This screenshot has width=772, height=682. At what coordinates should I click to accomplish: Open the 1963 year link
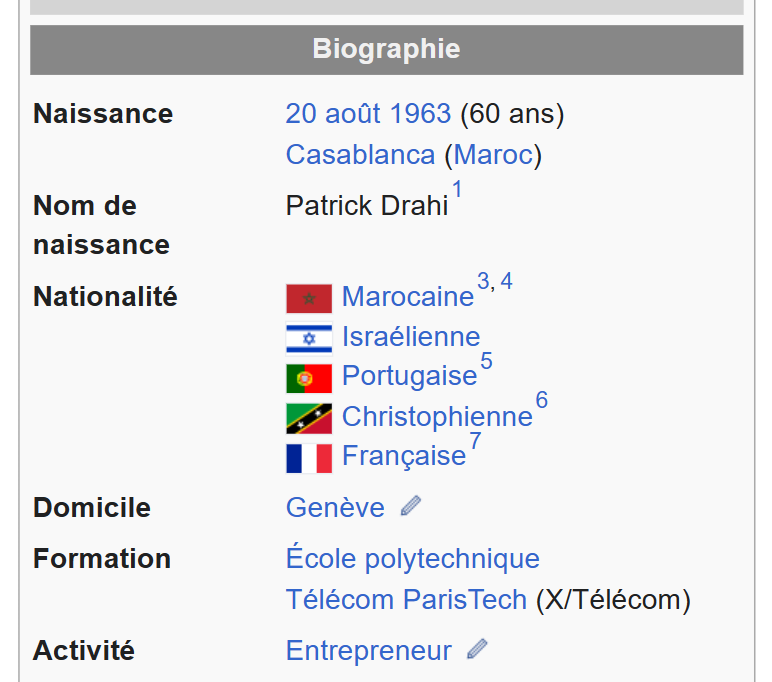point(421,114)
